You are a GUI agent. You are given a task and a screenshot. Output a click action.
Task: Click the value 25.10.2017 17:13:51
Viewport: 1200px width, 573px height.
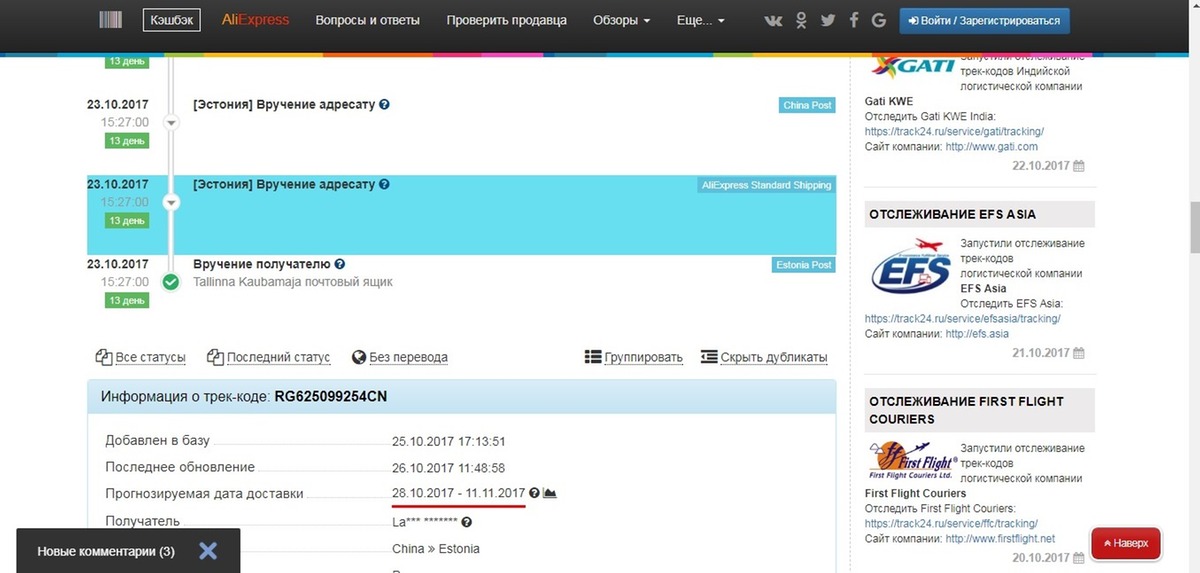(449, 441)
